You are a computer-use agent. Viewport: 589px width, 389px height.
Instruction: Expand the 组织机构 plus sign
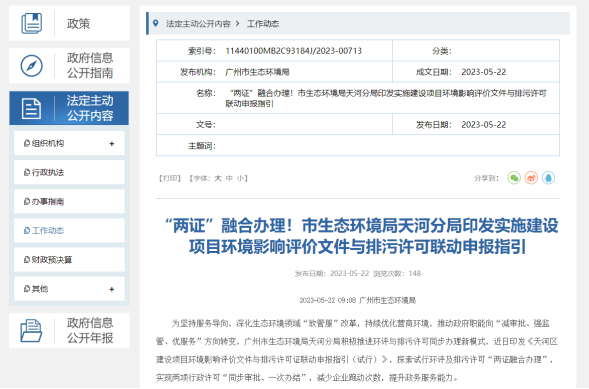coord(112,143)
